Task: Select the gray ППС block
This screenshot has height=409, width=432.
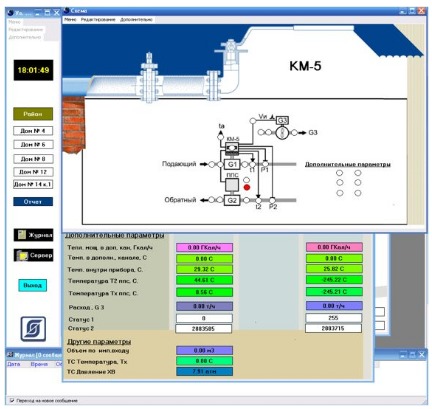Action: 232,185
